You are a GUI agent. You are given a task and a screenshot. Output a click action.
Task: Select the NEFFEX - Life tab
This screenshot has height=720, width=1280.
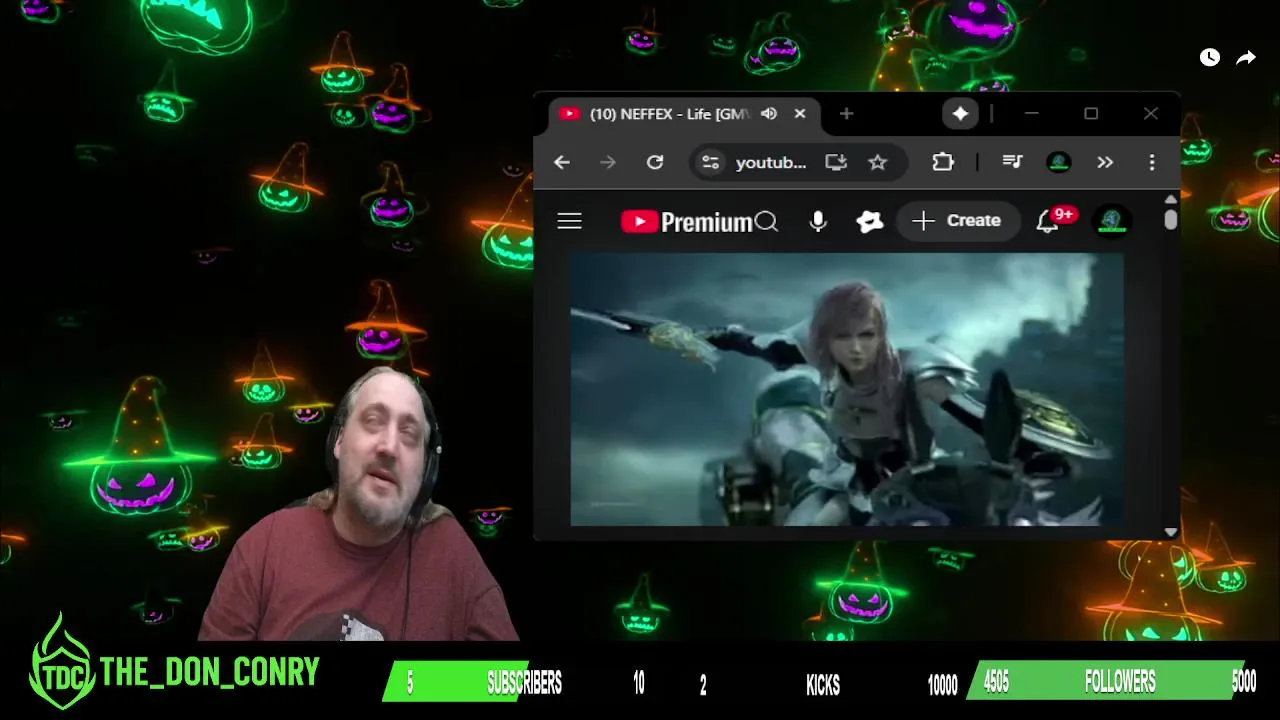pyautogui.click(x=684, y=114)
